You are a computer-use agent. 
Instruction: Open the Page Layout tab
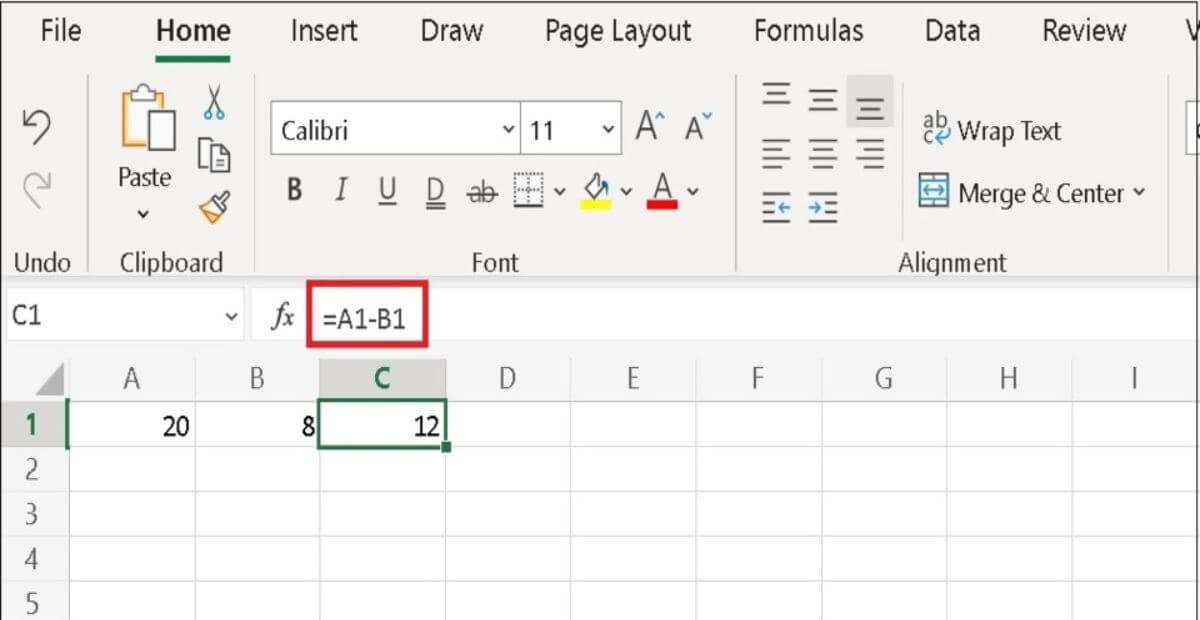coord(617,31)
